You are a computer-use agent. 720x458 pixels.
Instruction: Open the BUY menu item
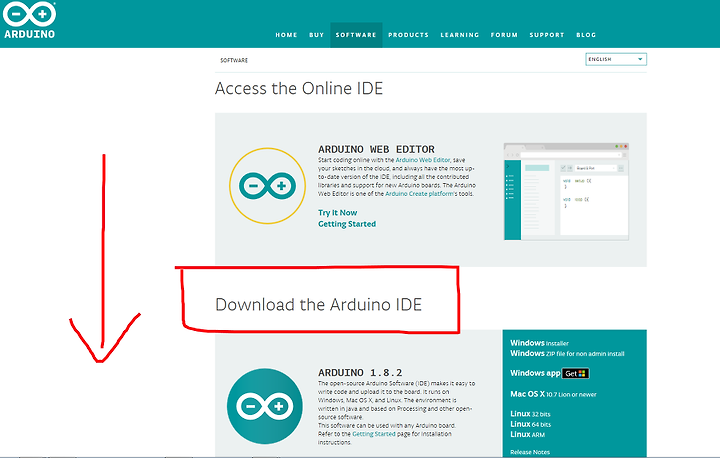316,35
